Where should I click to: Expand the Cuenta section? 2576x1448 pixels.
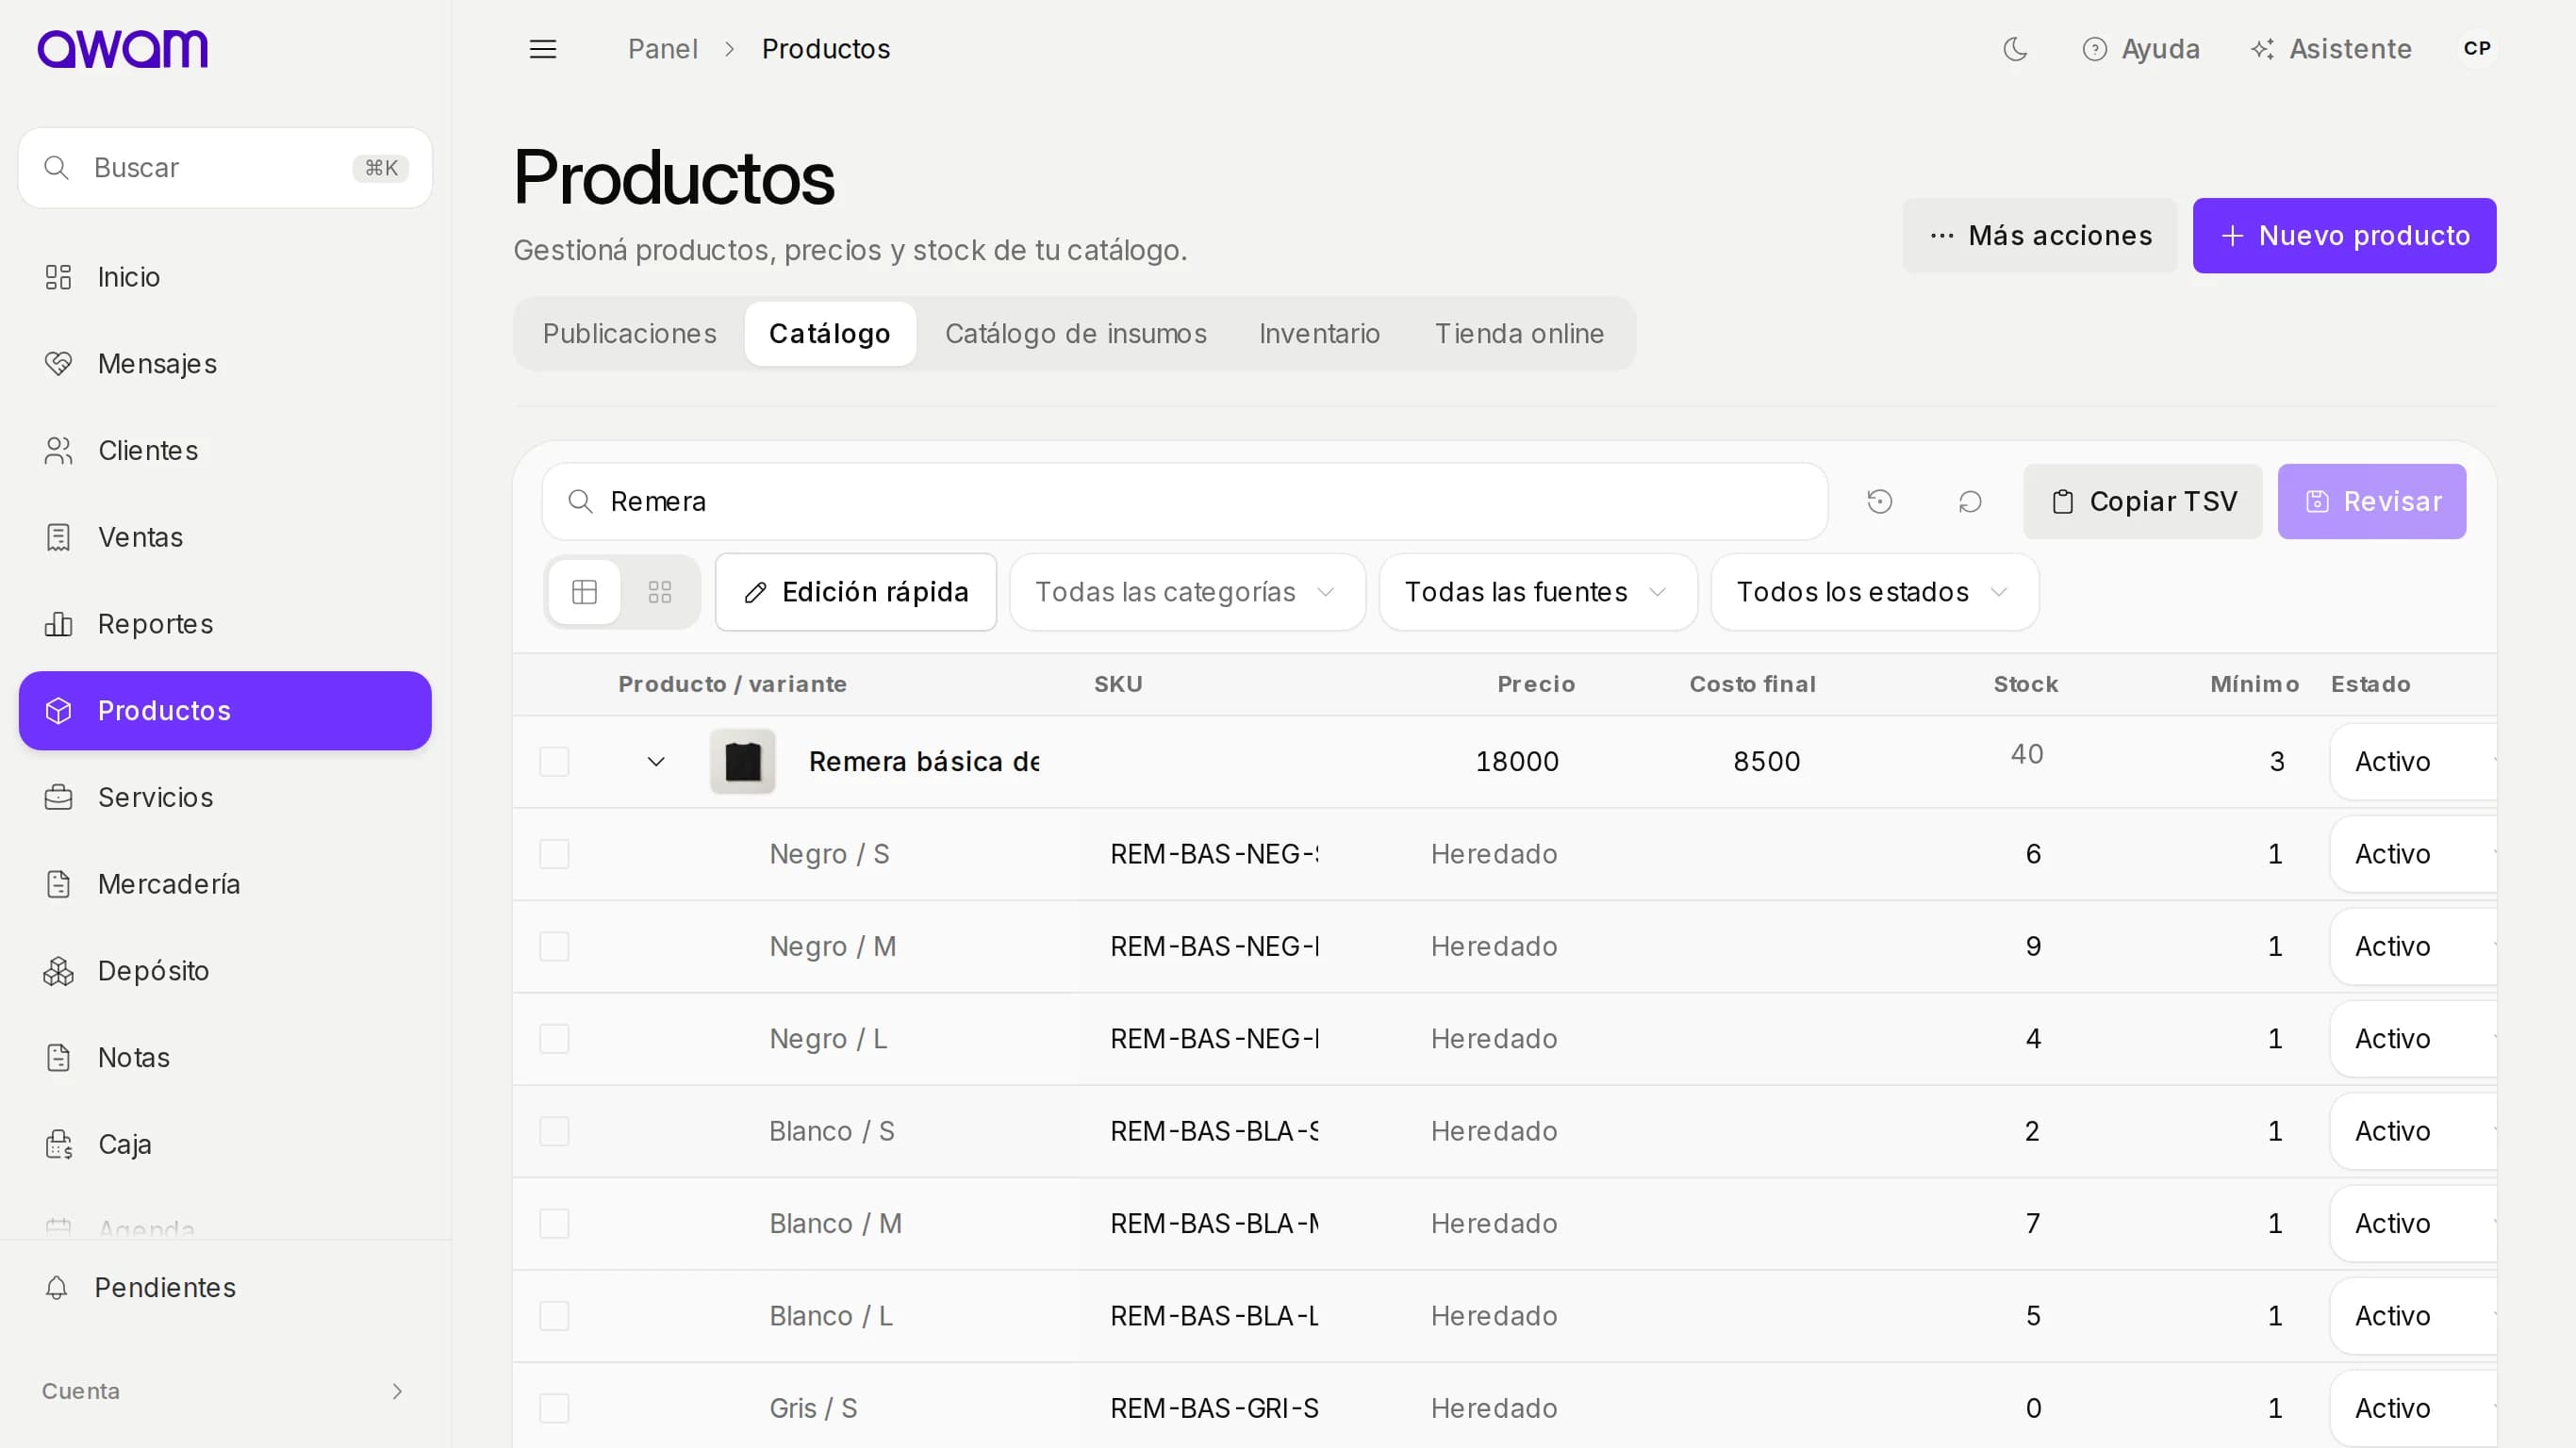(x=225, y=1391)
